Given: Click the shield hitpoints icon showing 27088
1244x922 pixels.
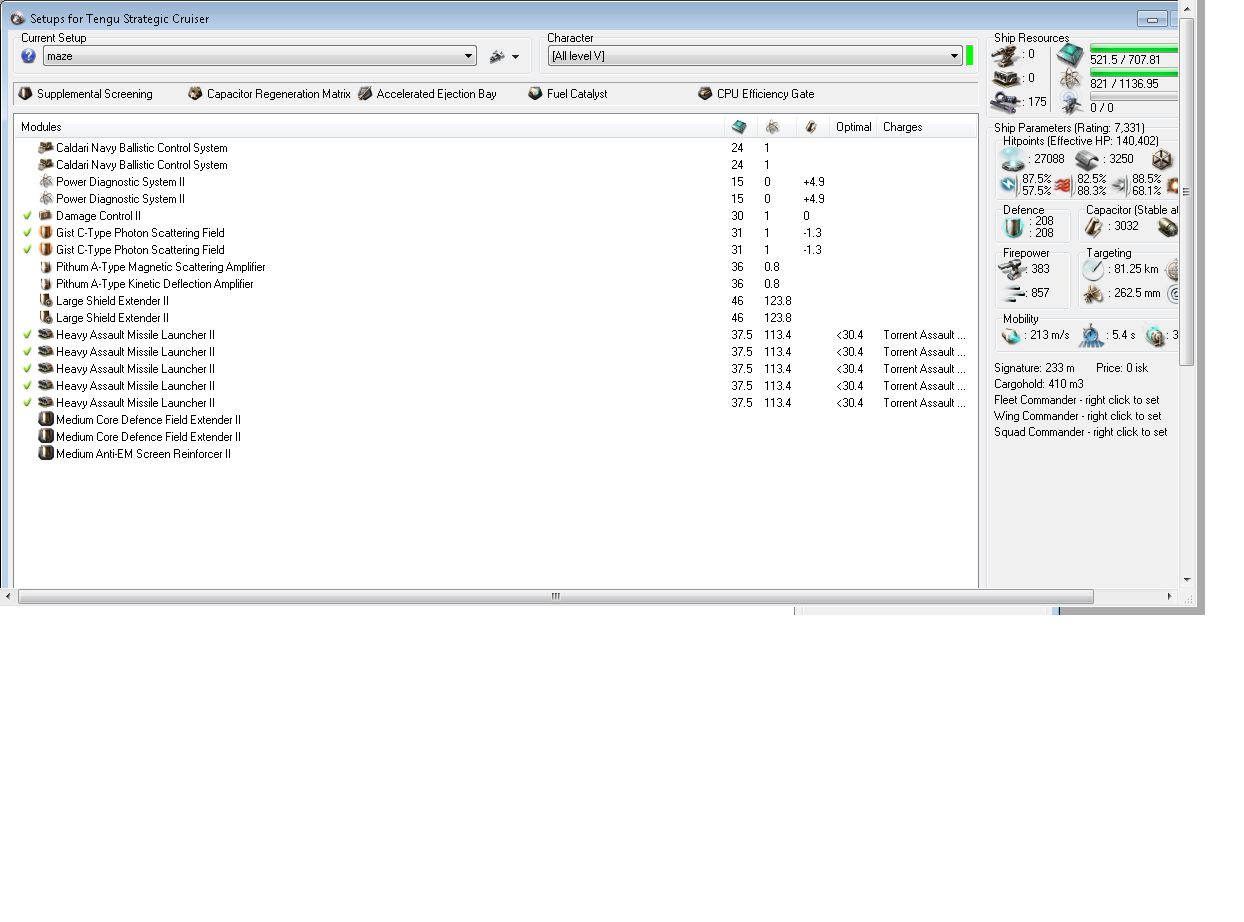Looking at the screenshot, I should (1013, 159).
